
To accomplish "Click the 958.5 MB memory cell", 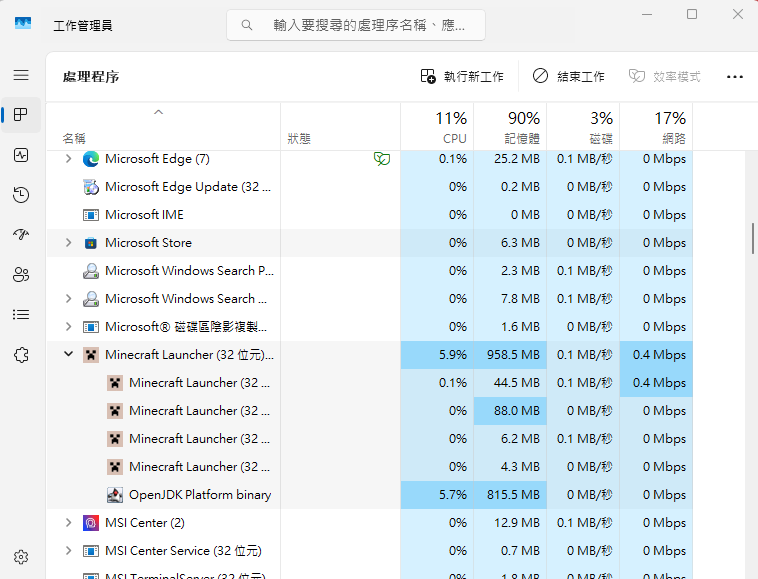I will tap(510, 355).
